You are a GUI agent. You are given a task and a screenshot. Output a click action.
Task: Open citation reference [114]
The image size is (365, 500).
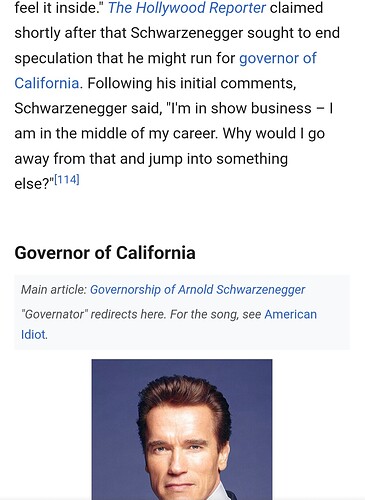[67, 180]
